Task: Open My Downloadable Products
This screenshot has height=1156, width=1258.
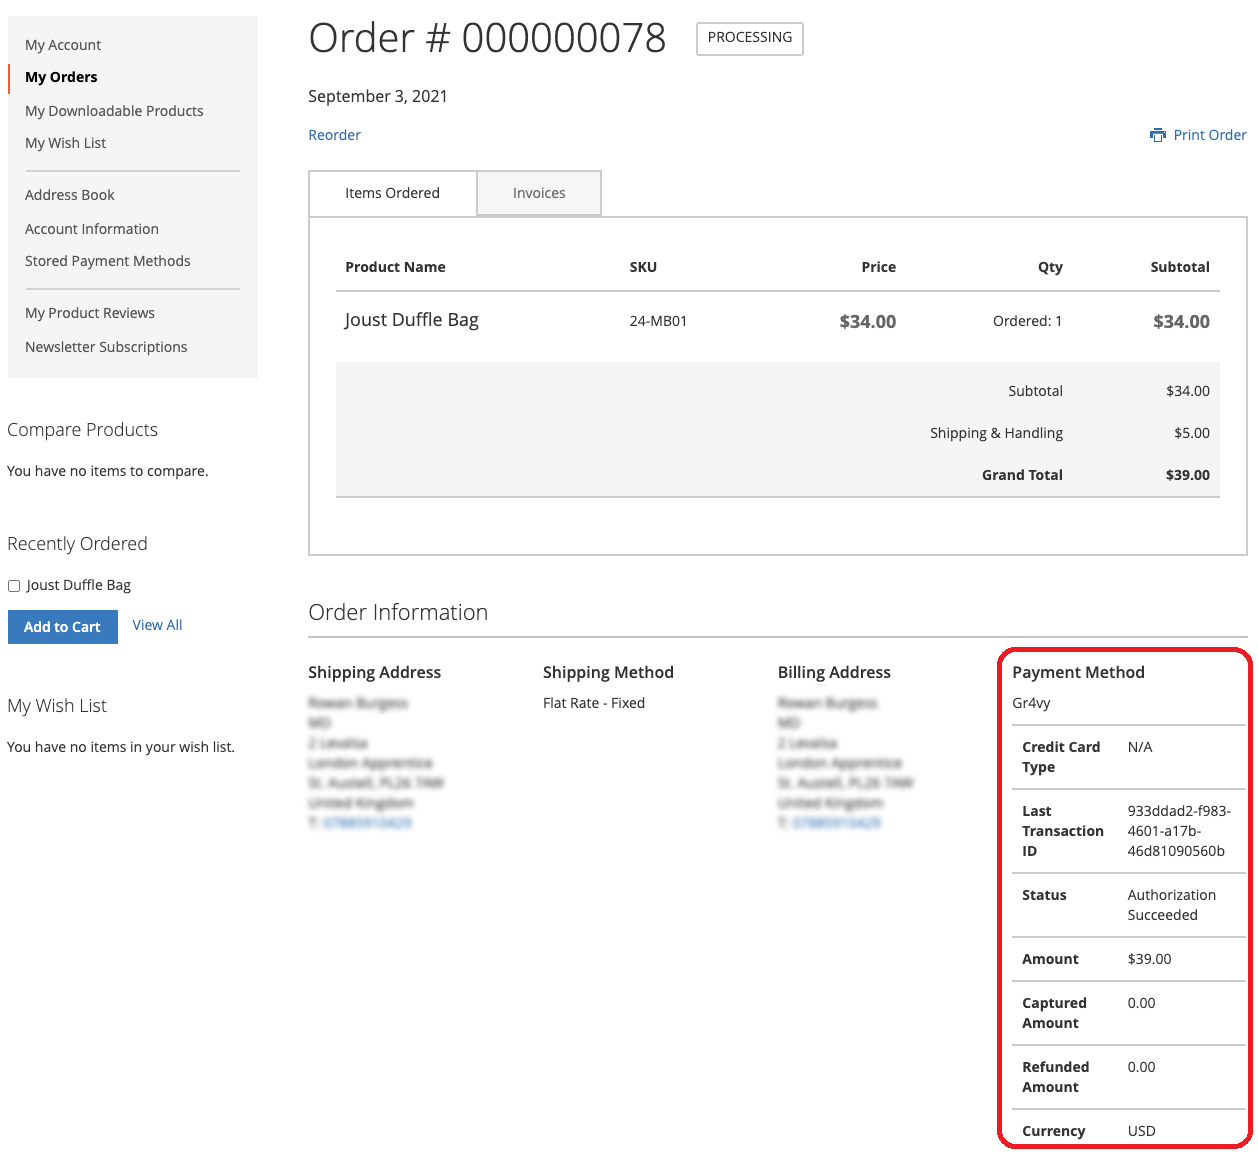Action: tap(113, 110)
